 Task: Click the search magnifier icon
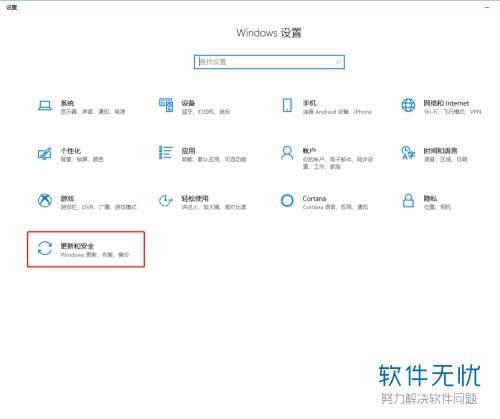coord(338,62)
